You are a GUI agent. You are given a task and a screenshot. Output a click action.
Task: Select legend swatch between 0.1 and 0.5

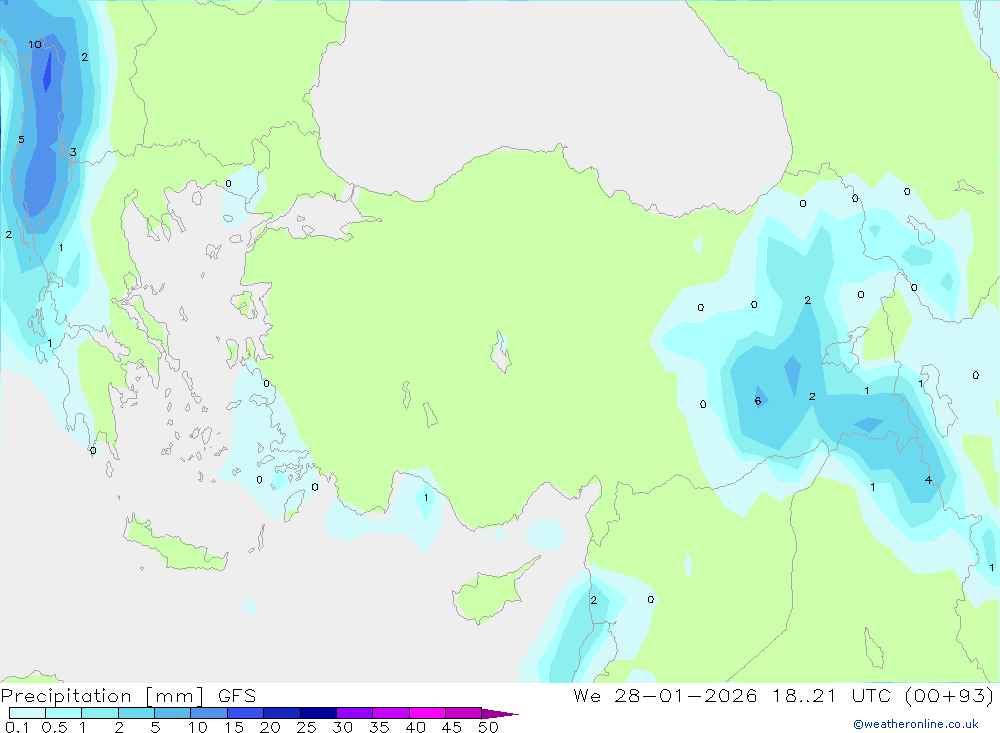27,713
